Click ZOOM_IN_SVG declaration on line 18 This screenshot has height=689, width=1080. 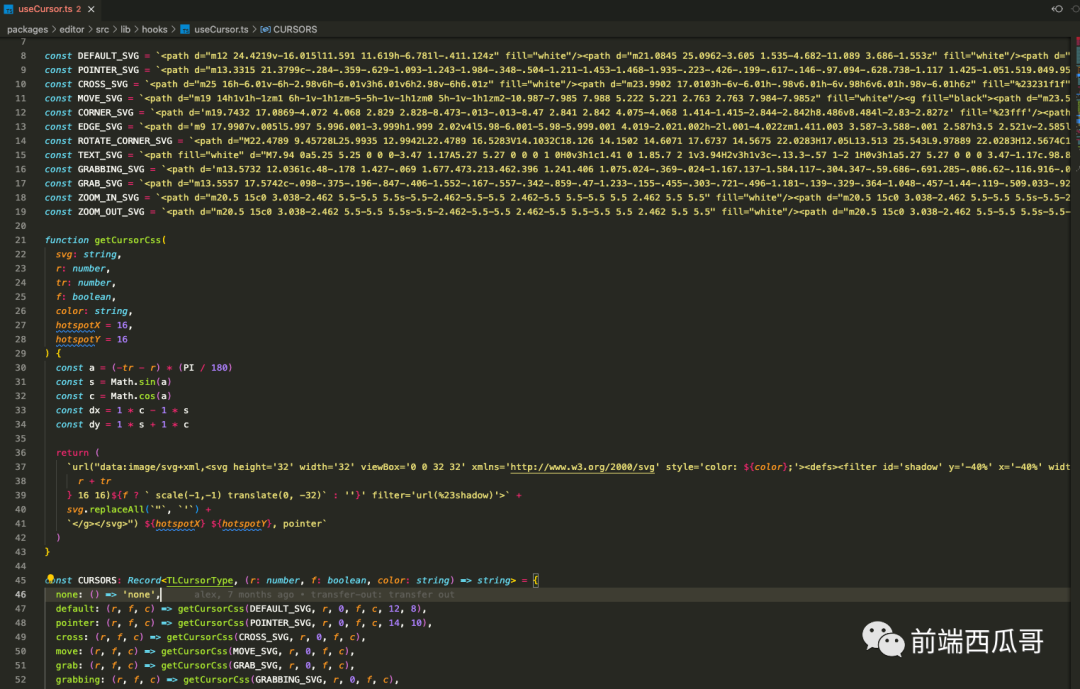click(x=108, y=198)
